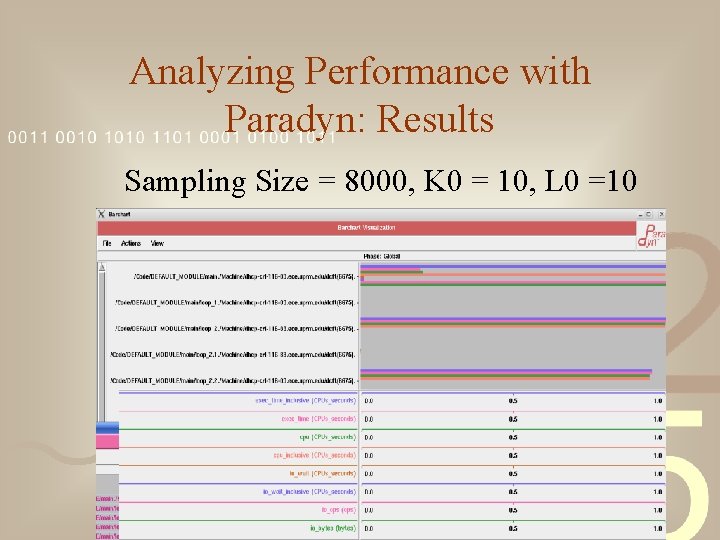Click the purple top bar of main resource
This screenshot has width=720, height=540.
point(513,266)
